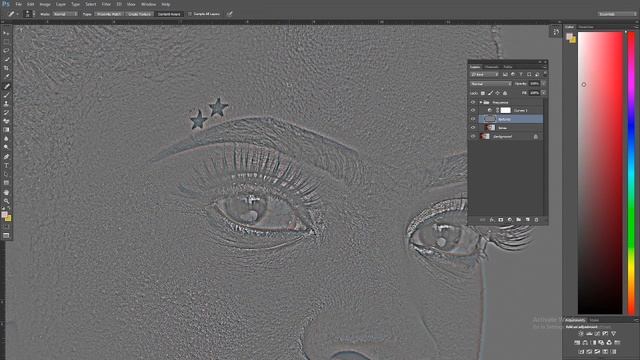The width and height of the screenshot is (640, 360).
Task: Switch to the Paths tab
Action: [x=508, y=67]
